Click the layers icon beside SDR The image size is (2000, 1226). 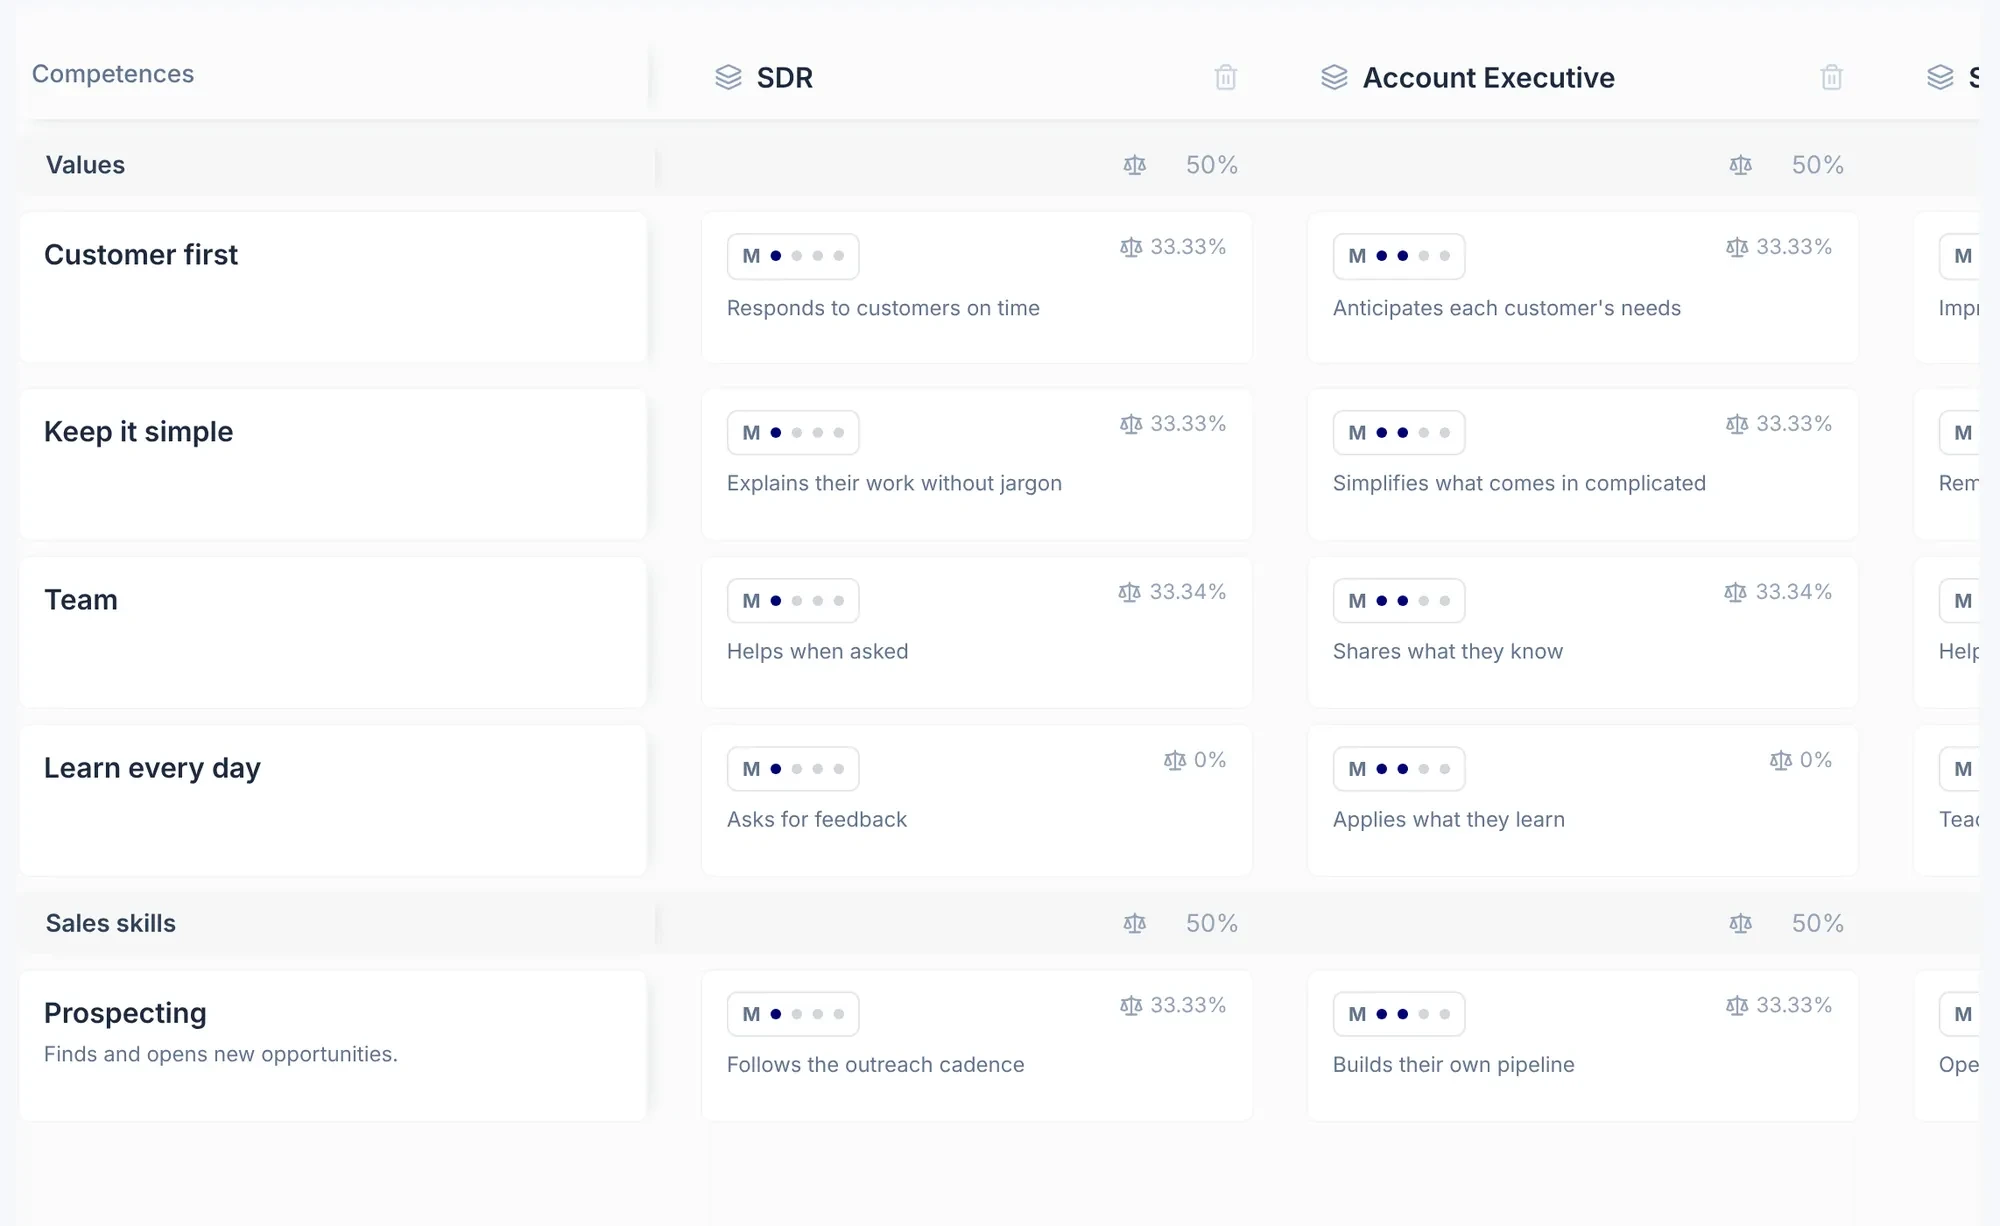click(x=729, y=77)
